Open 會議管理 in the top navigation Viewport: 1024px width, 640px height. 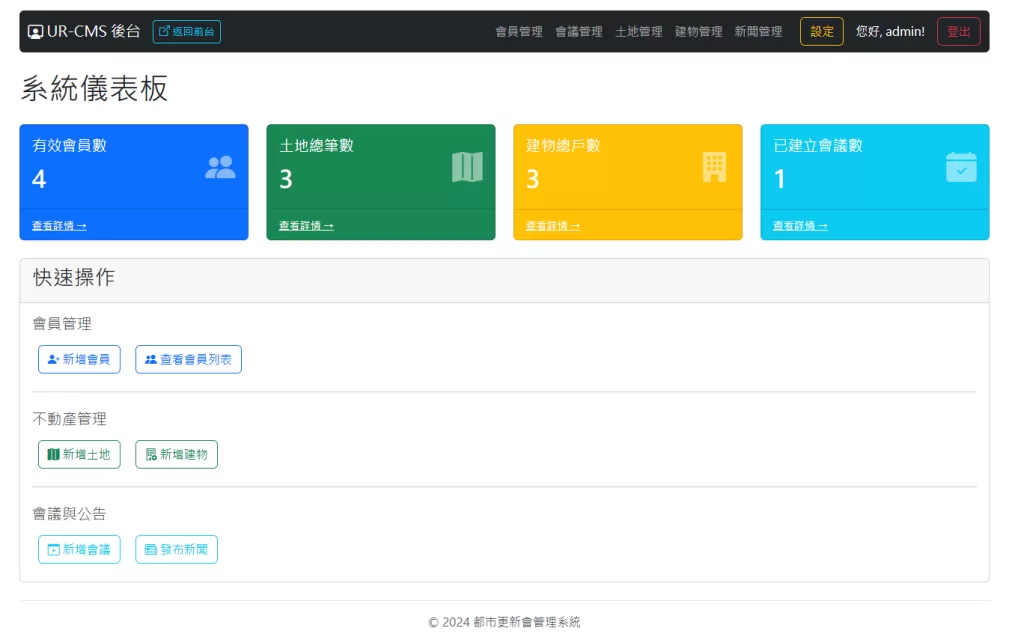tap(579, 32)
